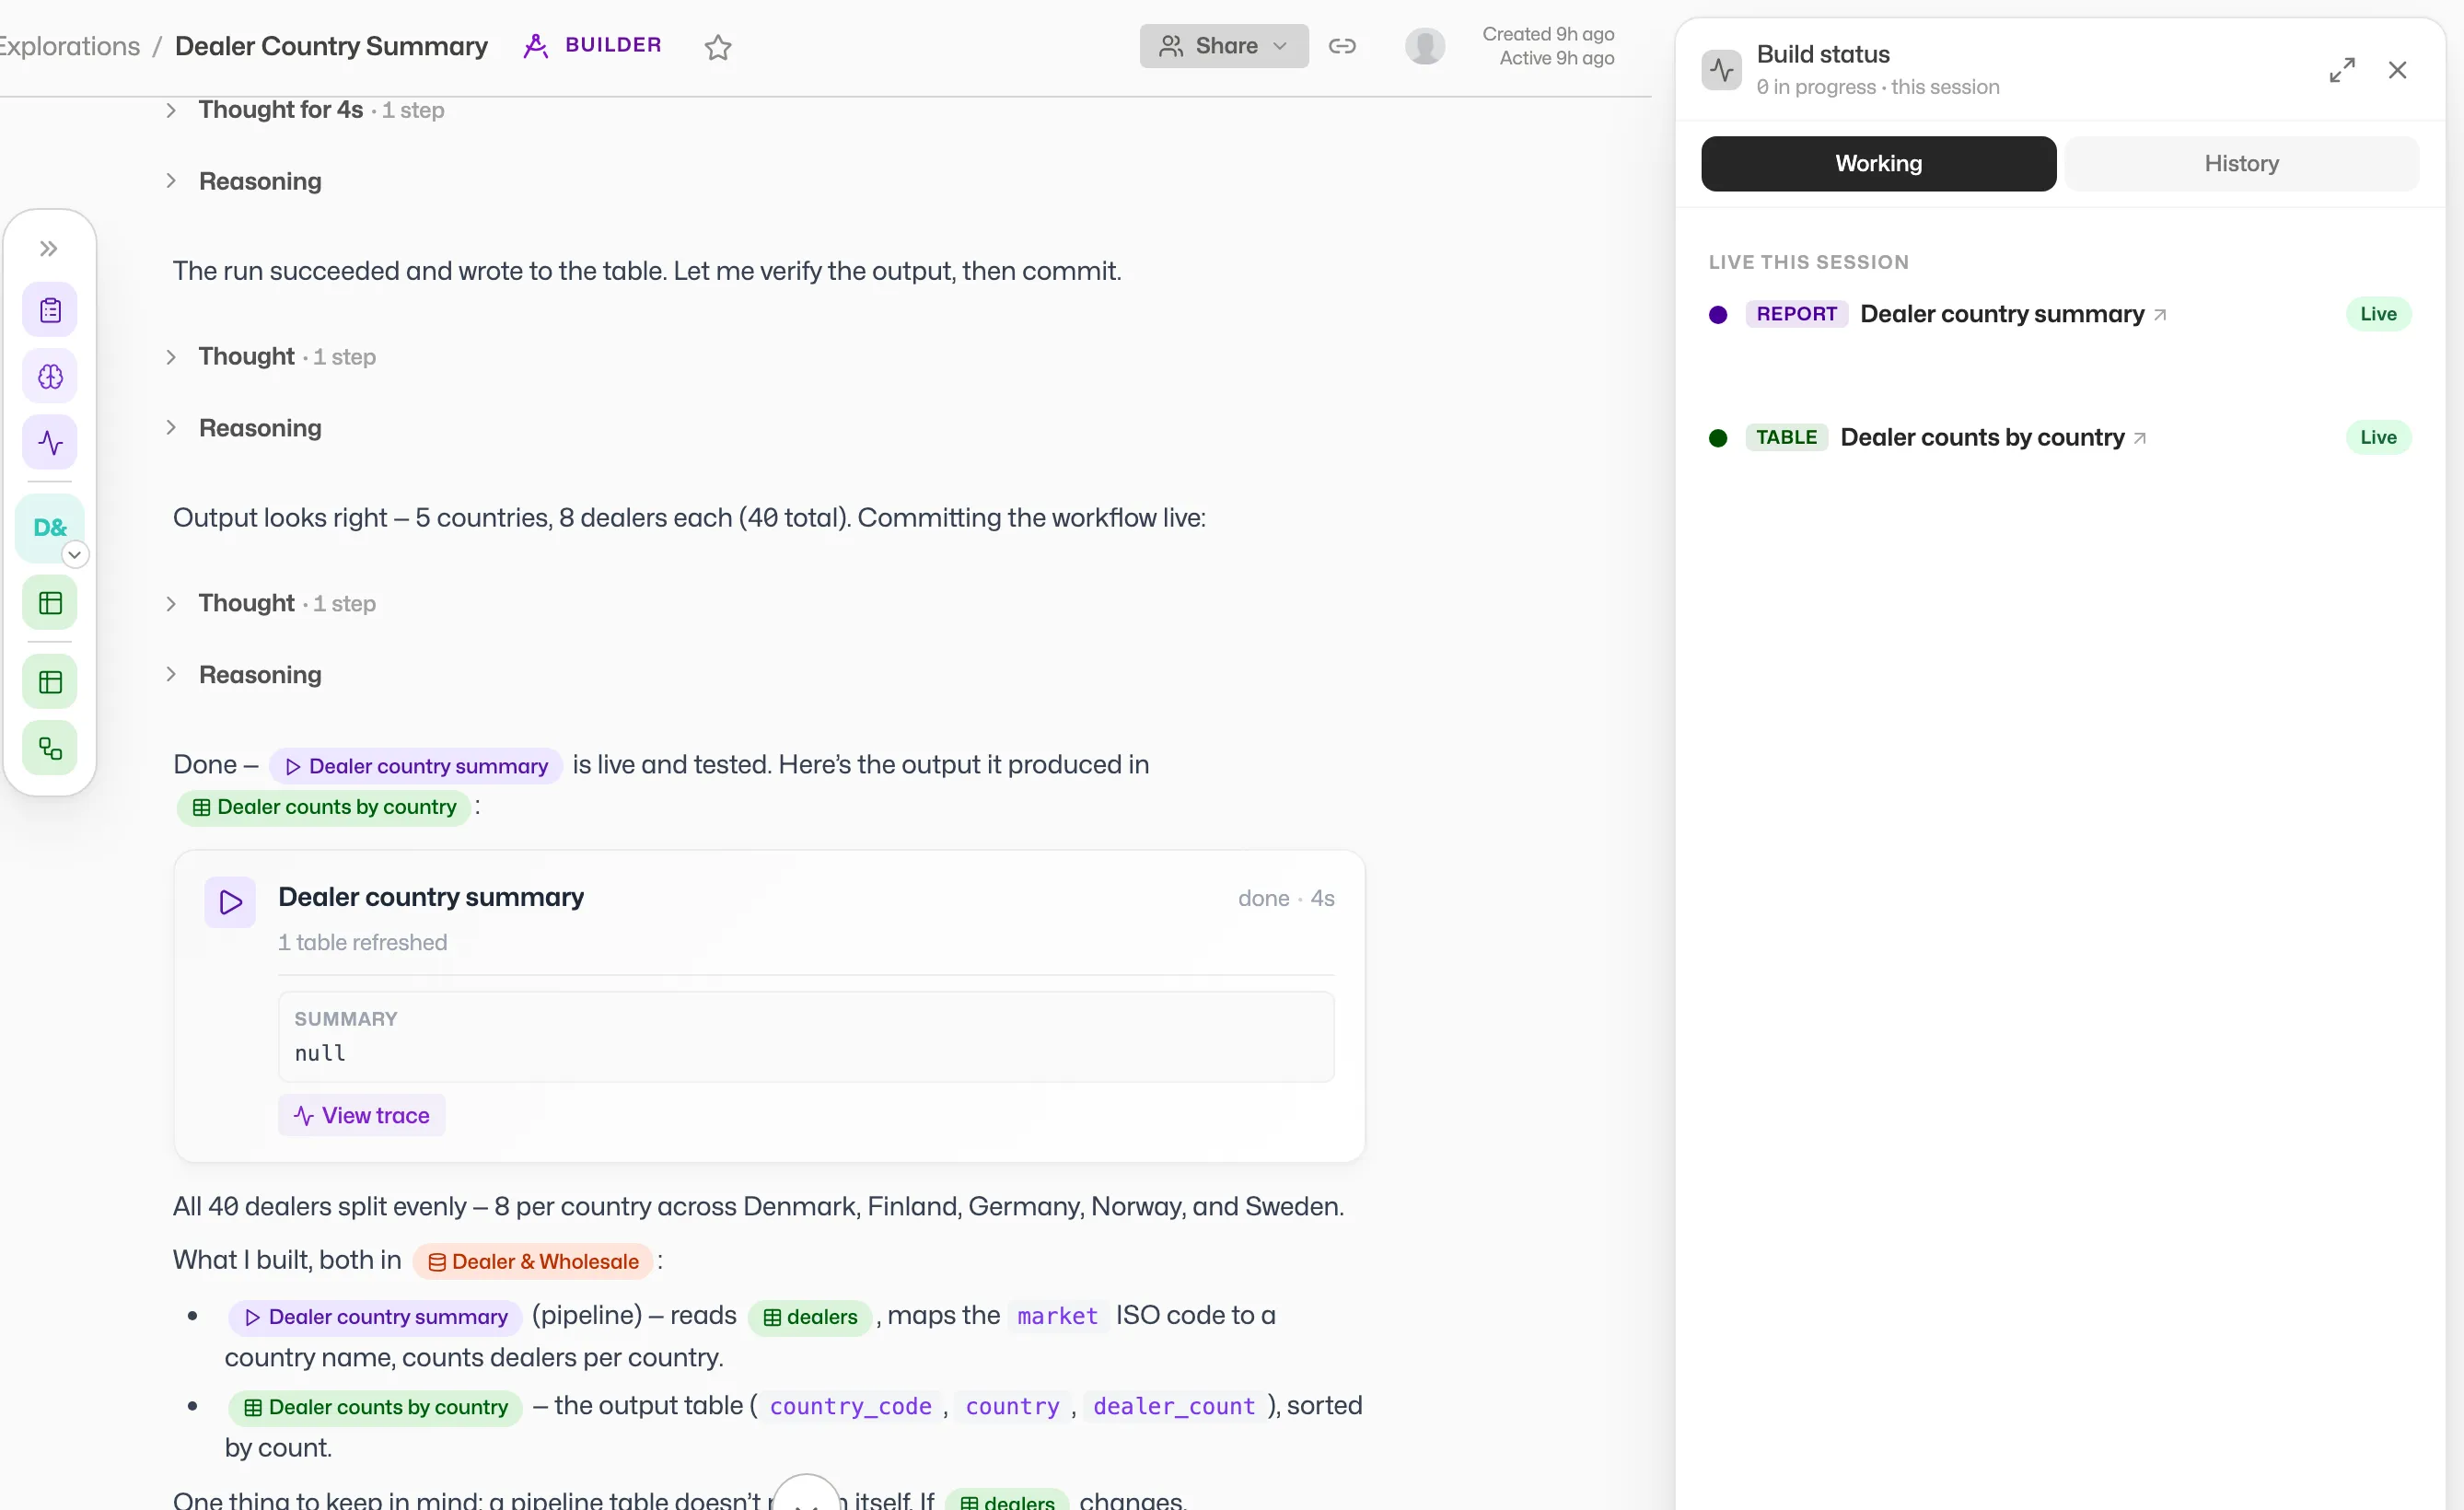Expand the first Reasoning section
Viewport: 2464px width, 1510px height.
click(x=244, y=181)
